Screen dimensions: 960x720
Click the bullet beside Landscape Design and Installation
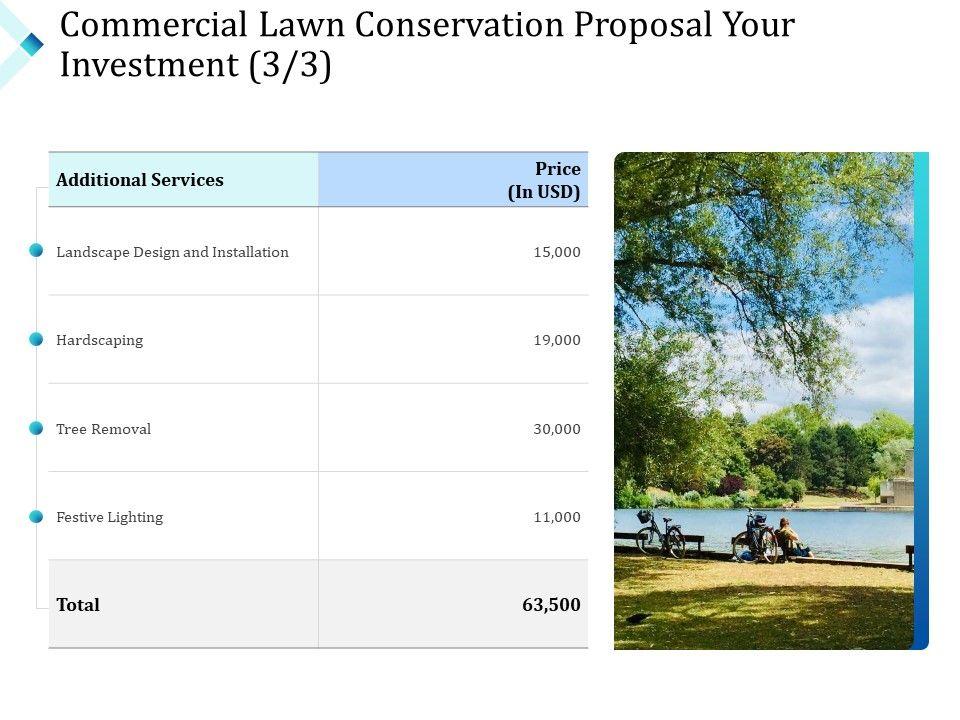click(36, 251)
